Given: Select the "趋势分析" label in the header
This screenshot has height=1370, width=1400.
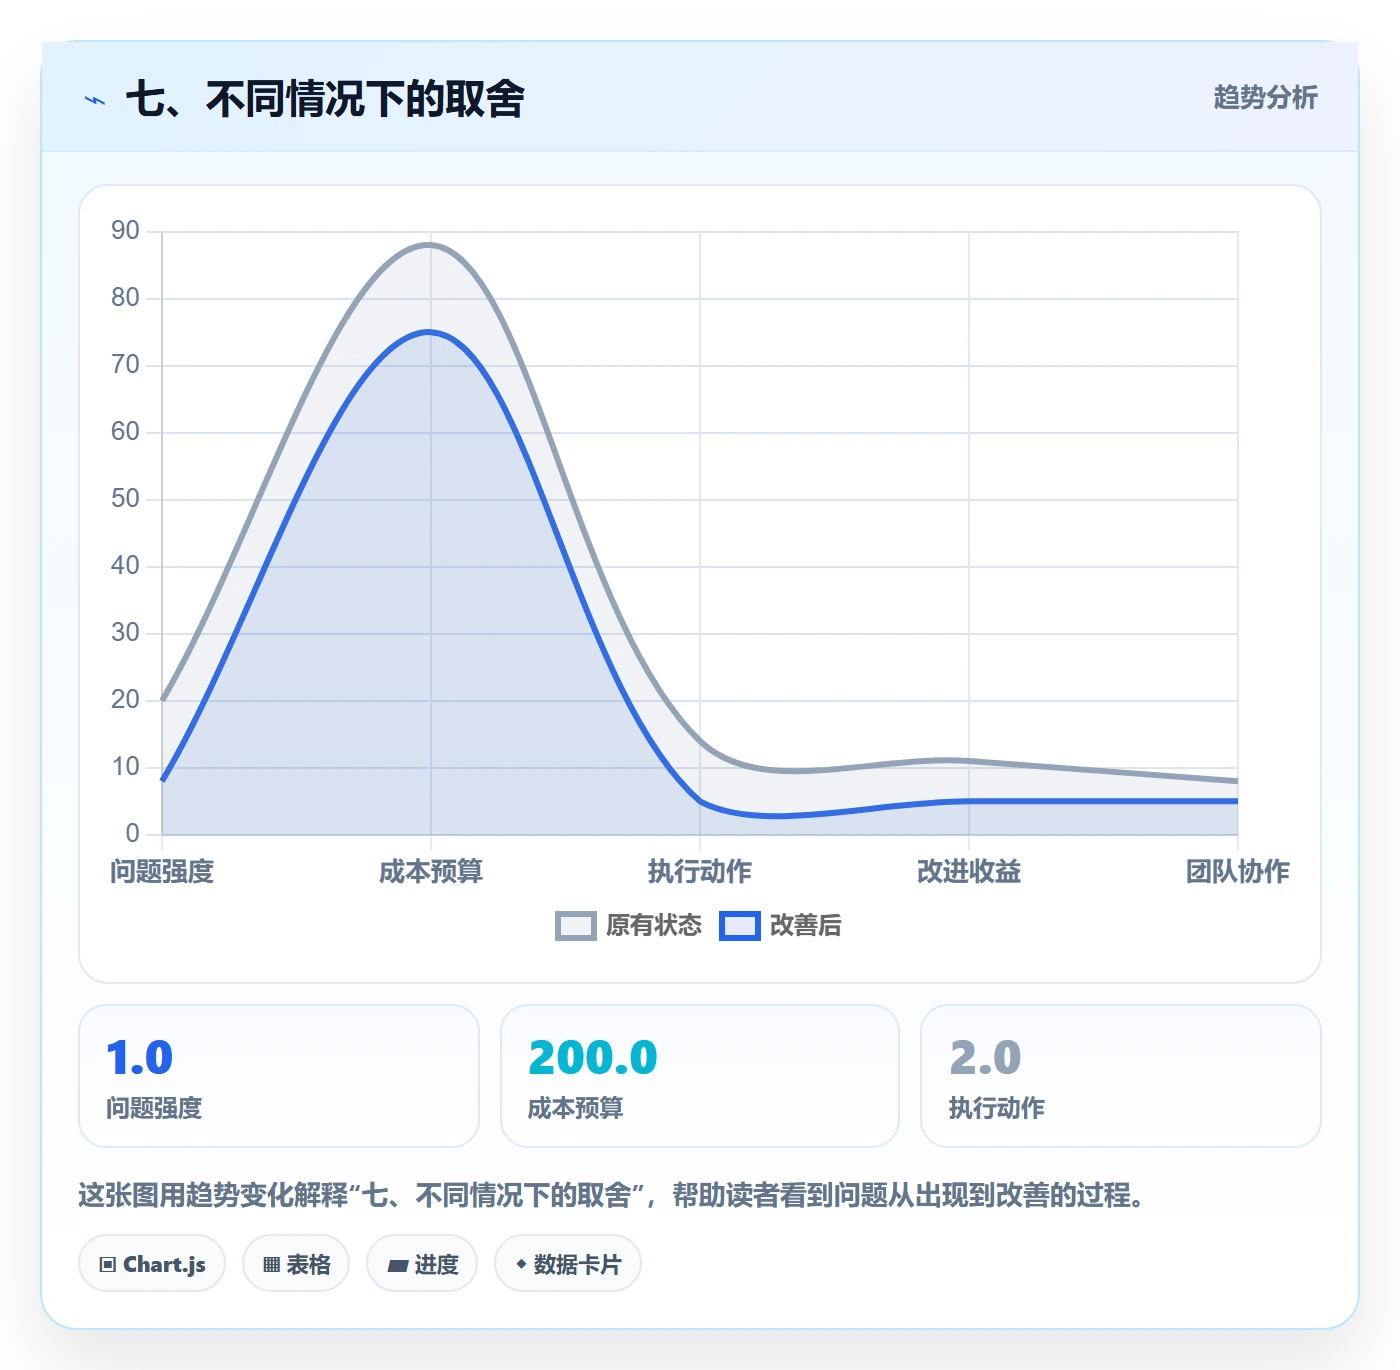Looking at the screenshot, I should [x=1265, y=97].
